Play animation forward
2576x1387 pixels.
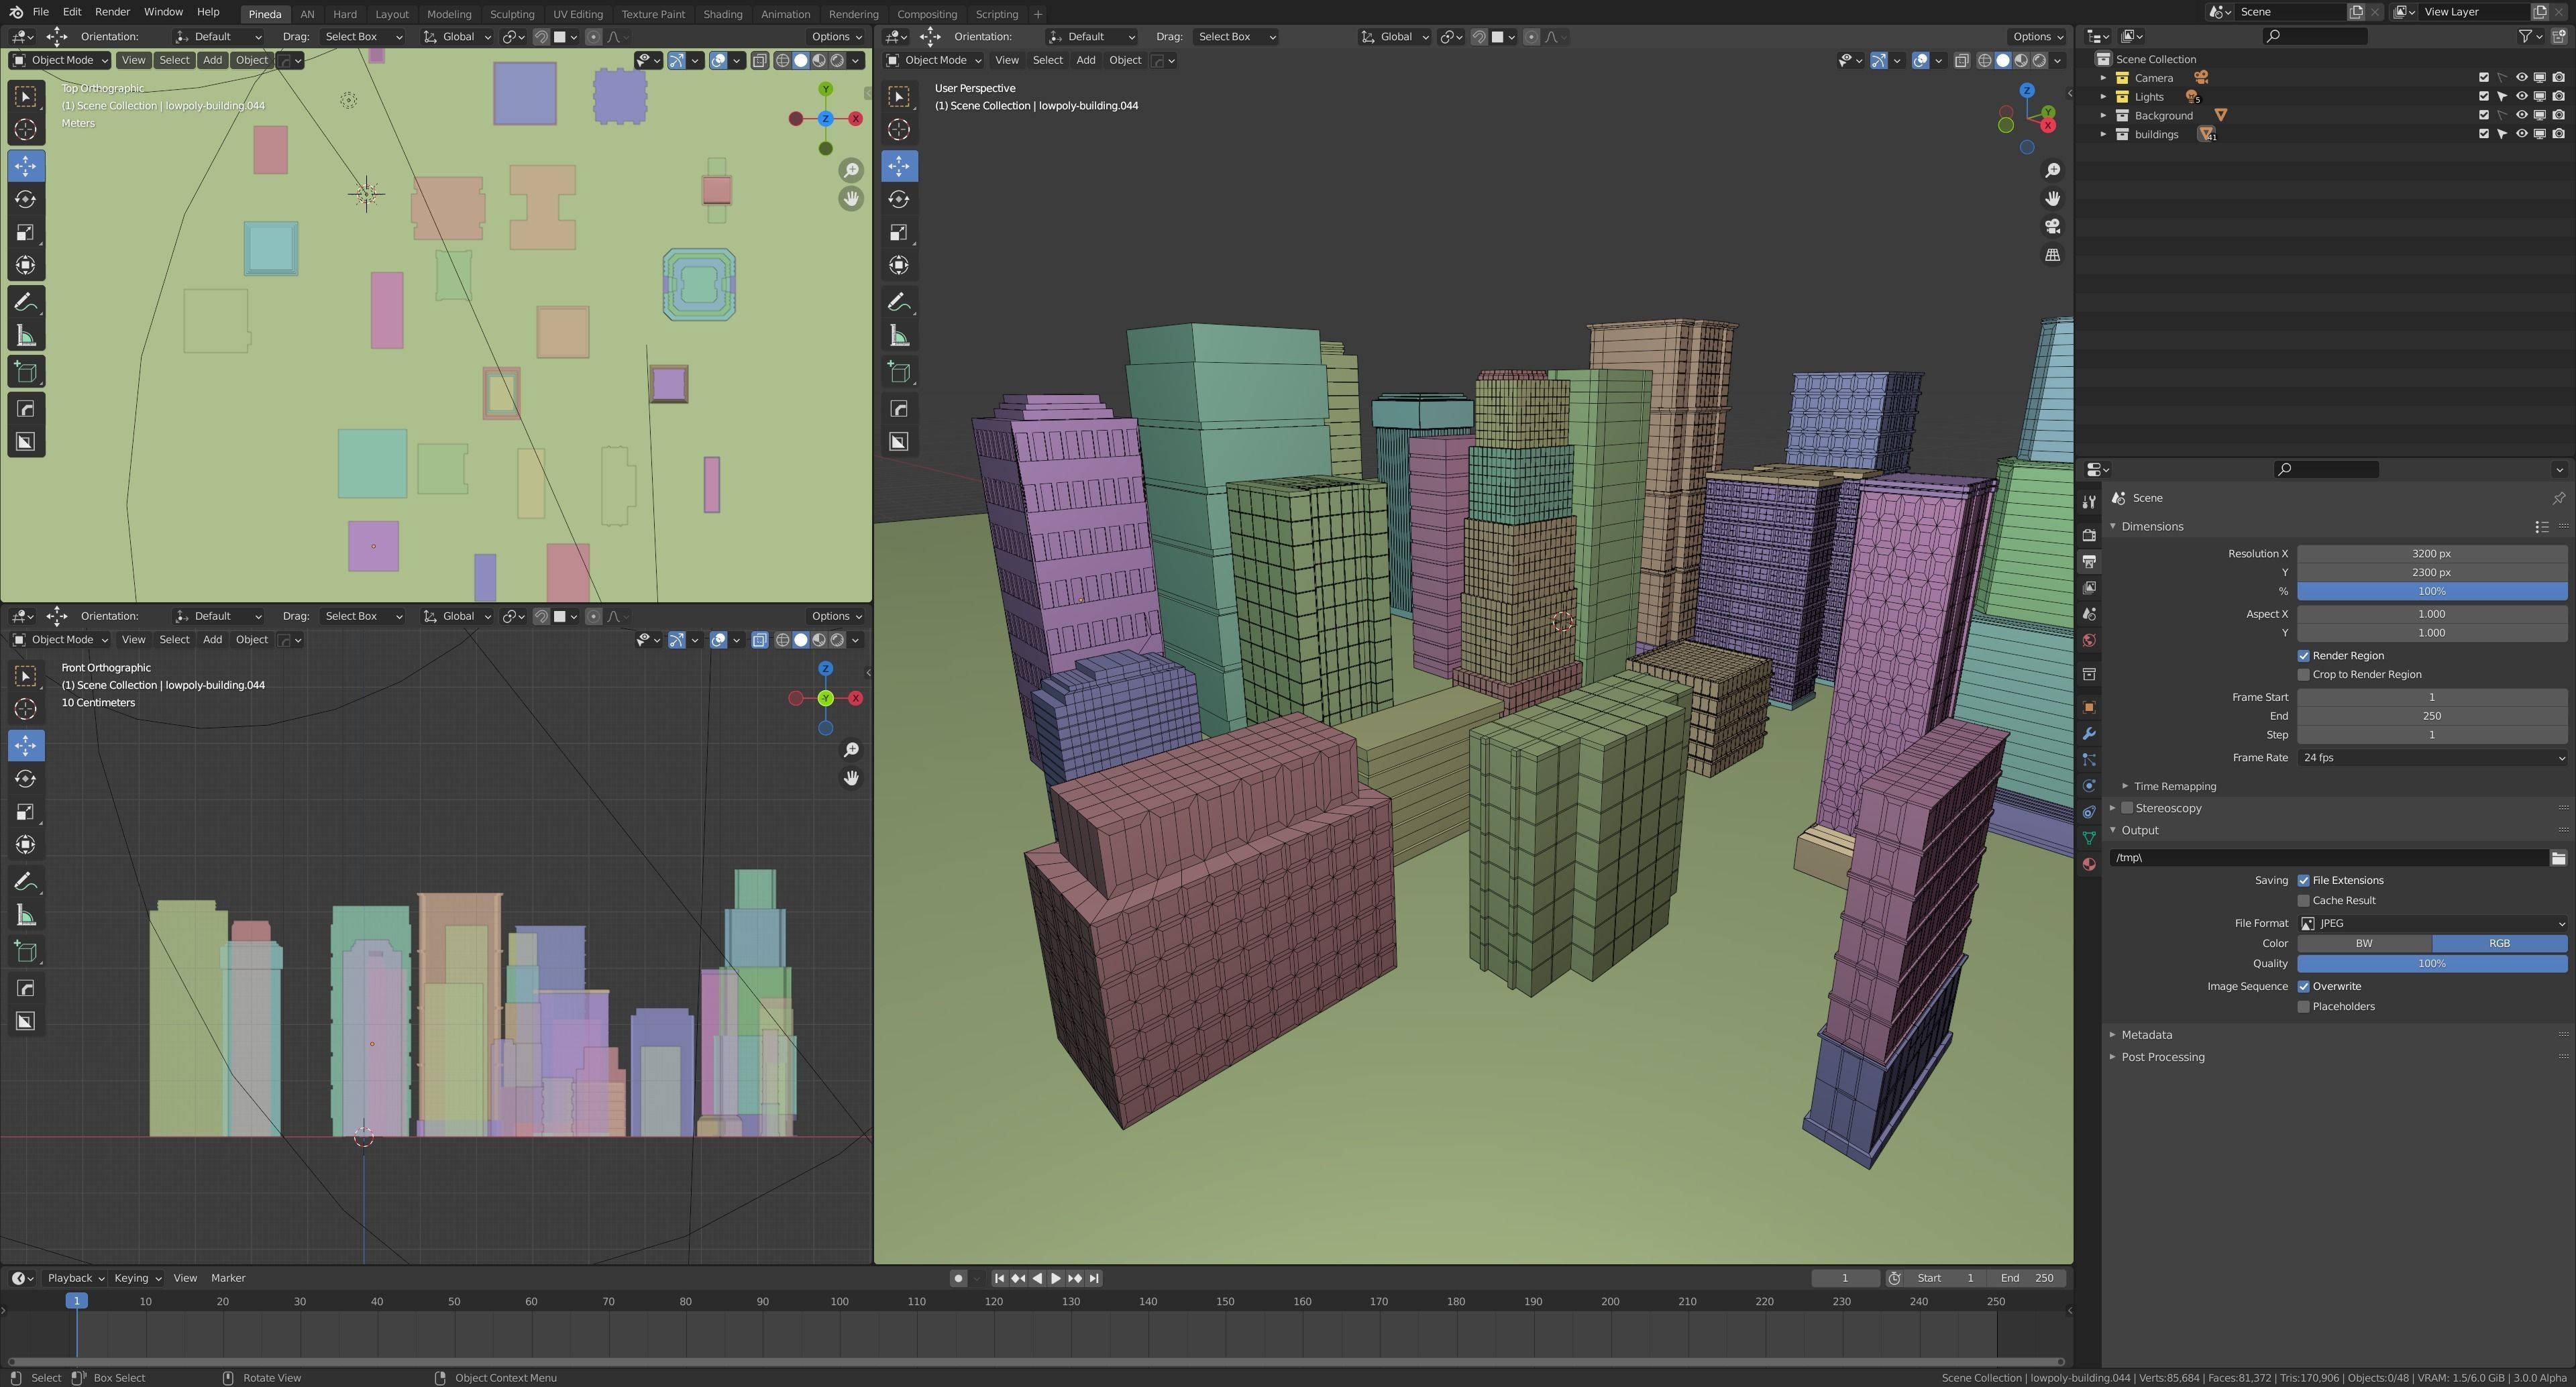[x=1056, y=1278]
